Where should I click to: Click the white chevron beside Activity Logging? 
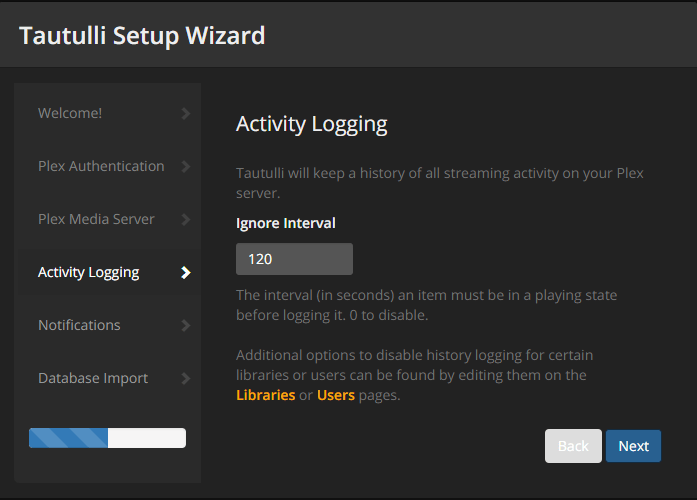(x=186, y=273)
